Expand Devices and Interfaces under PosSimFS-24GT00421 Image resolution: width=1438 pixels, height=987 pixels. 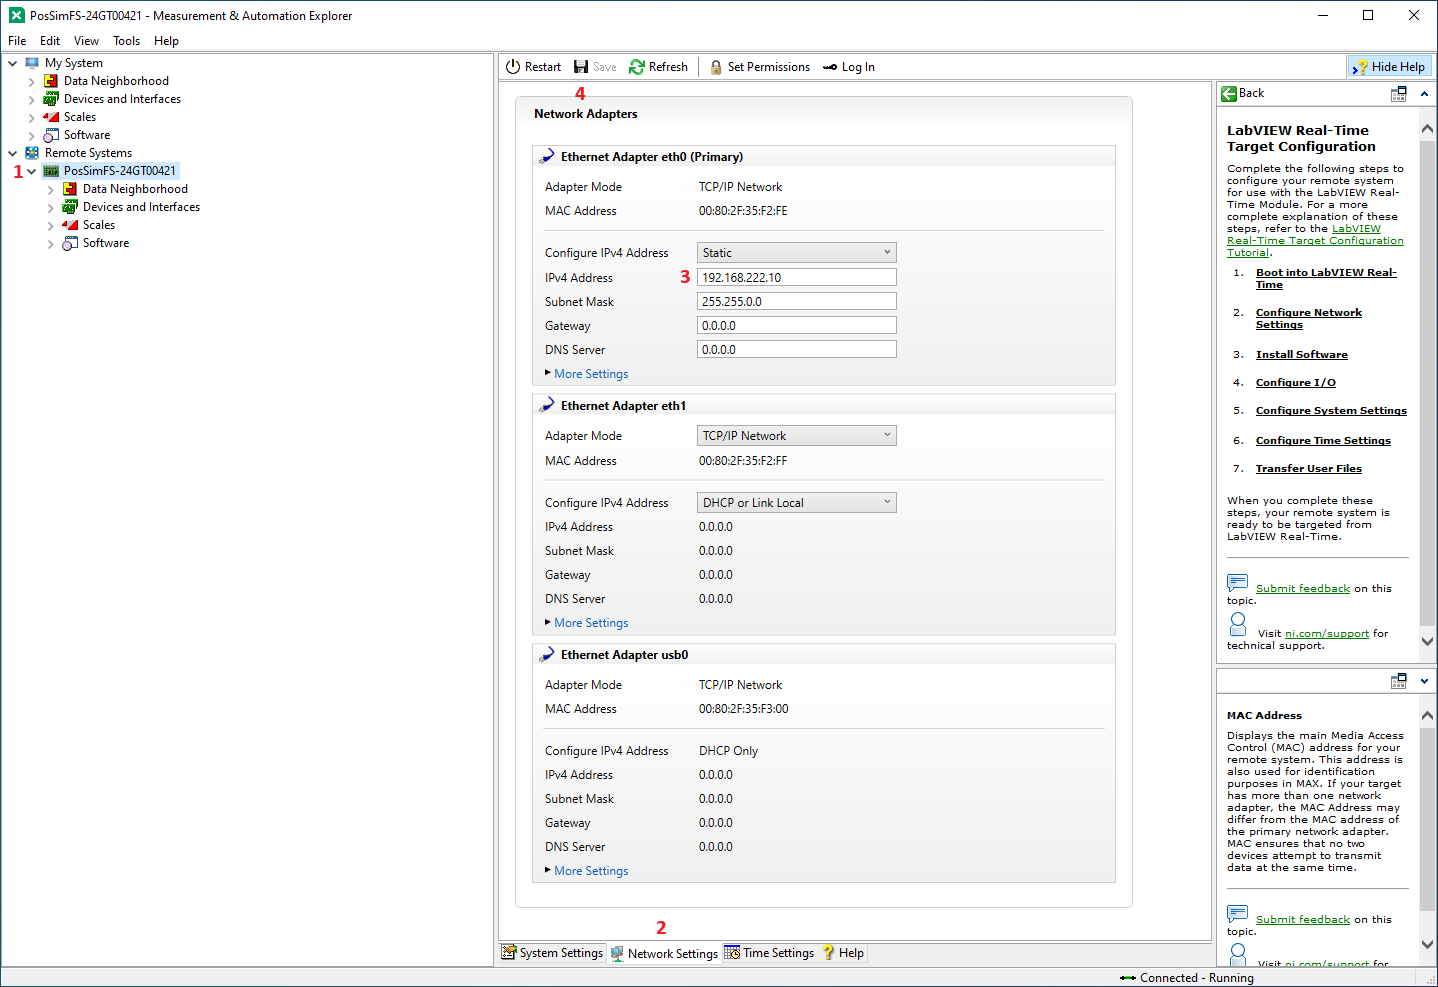pyautogui.click(x=51, y=207)
